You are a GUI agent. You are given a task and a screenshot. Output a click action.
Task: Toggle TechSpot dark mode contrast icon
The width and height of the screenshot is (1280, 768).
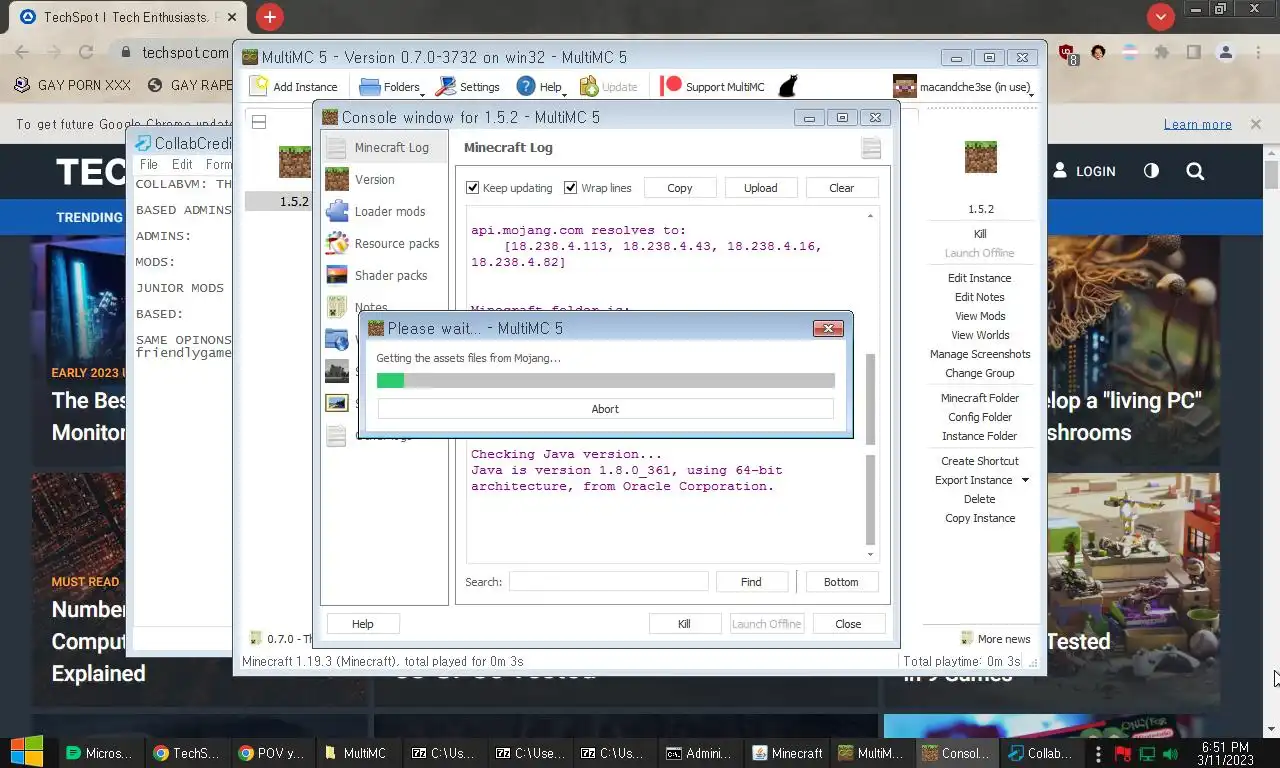coord(1151,171)
